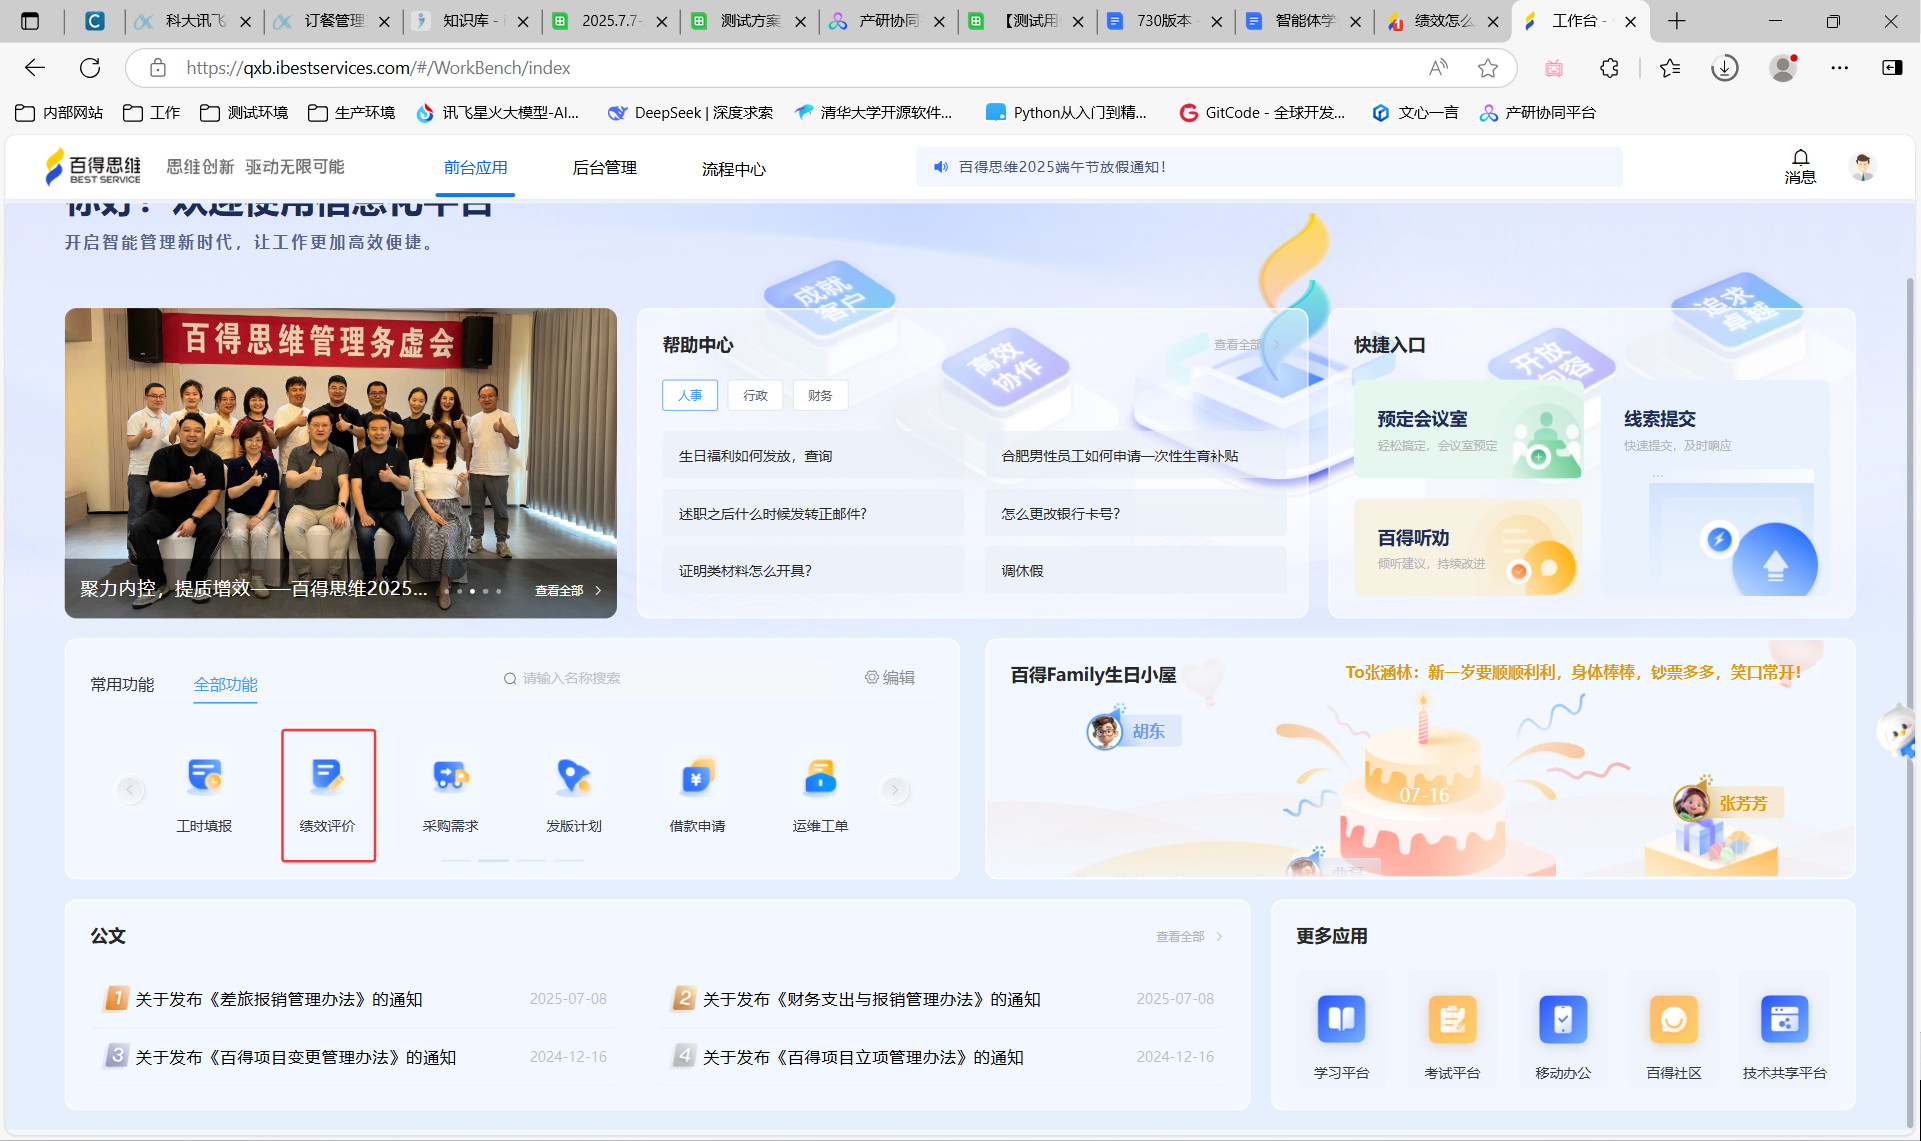Switch to 后台管理 tab

pos(604,168)
